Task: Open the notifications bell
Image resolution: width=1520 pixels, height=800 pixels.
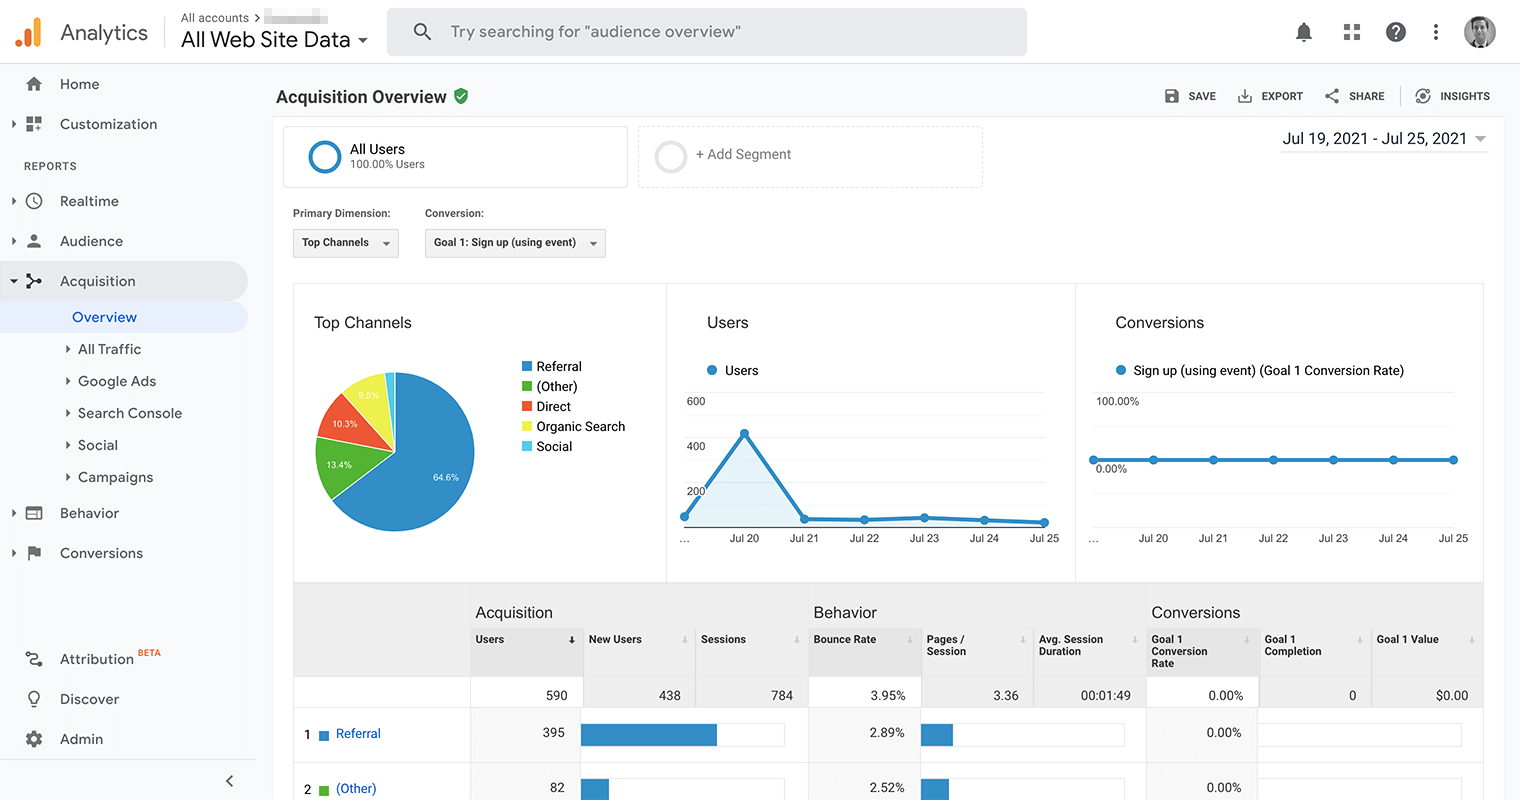Action: click(x=1304, y=32)
